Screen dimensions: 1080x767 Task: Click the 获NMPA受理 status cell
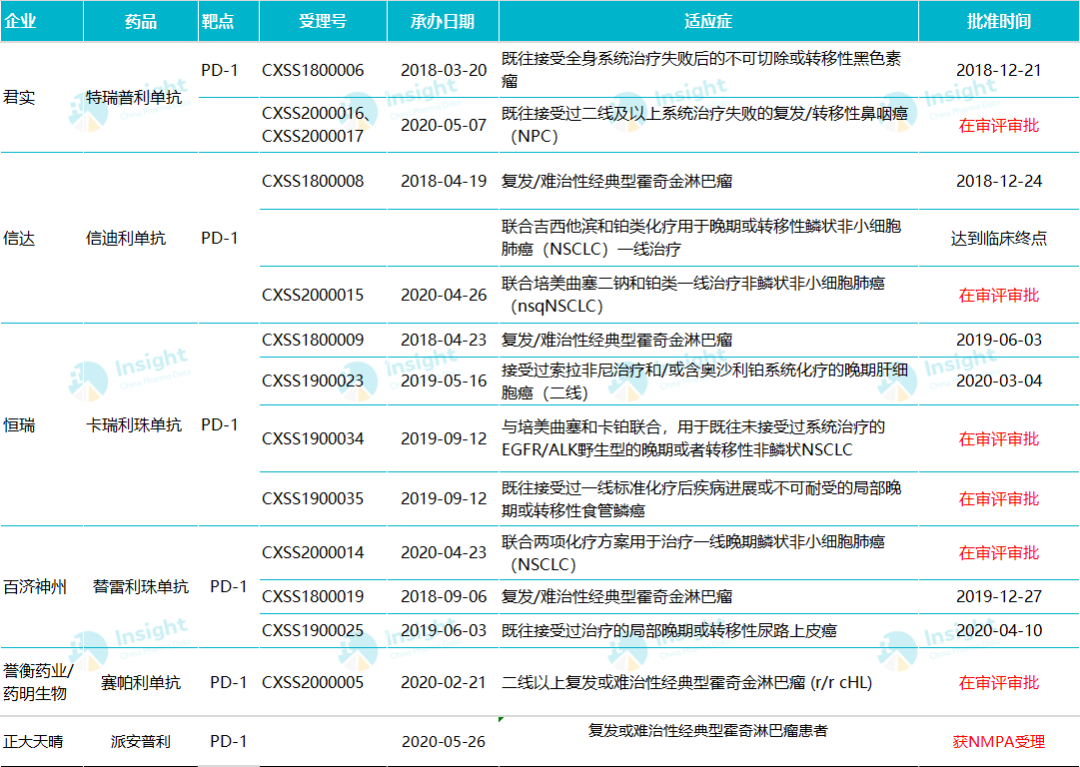tap(999, 742)
